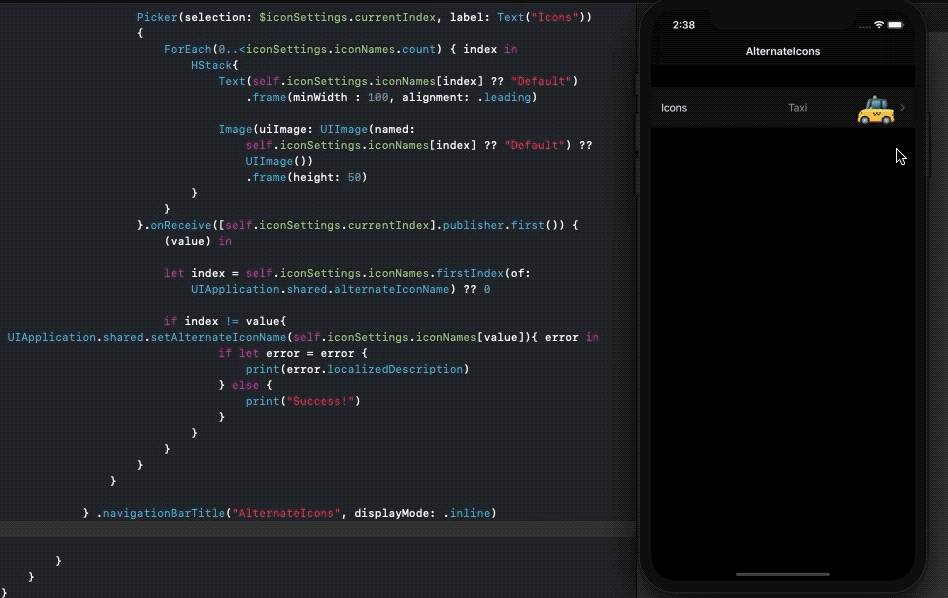Click the taxi emoji to preview the alternate icon
The width and height of the screenshot is (948, 598).
click(x=875, y=110)
